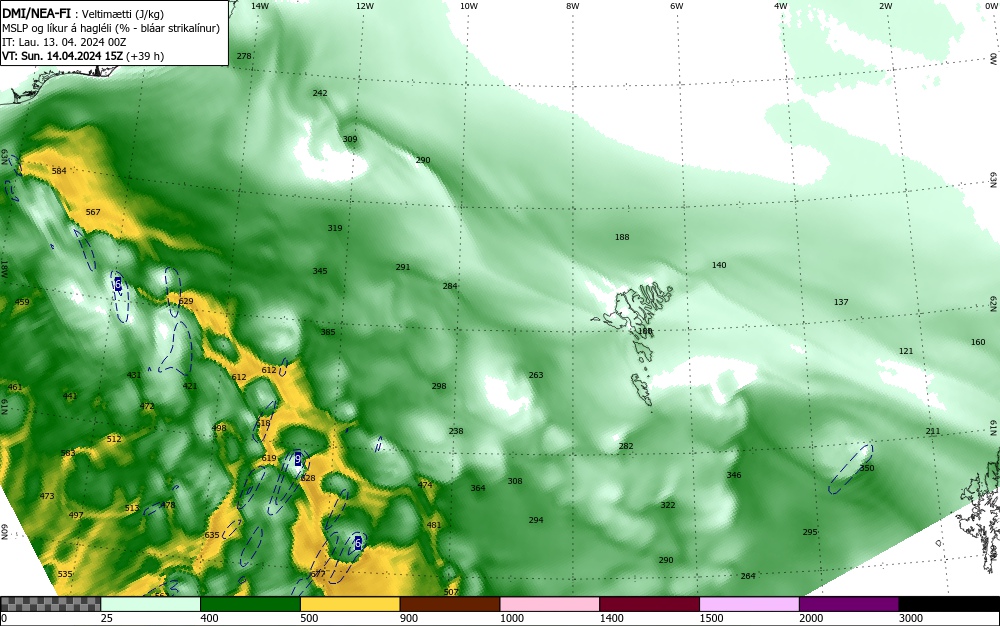
Task: Click the yellow 500–900 legend swatch
Action: click(x=350, y=604)
